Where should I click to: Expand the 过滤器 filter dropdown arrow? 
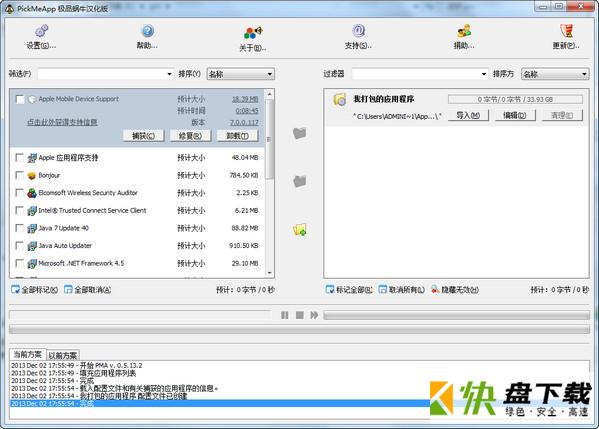(x=484, y=74)
